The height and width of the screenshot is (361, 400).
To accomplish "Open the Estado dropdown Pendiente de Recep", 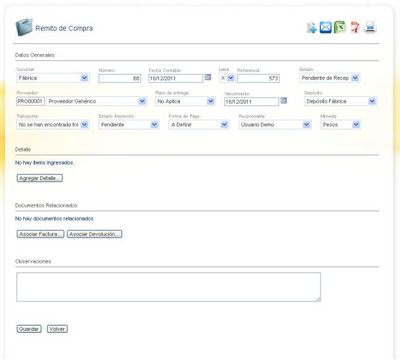I will (329, 78).
